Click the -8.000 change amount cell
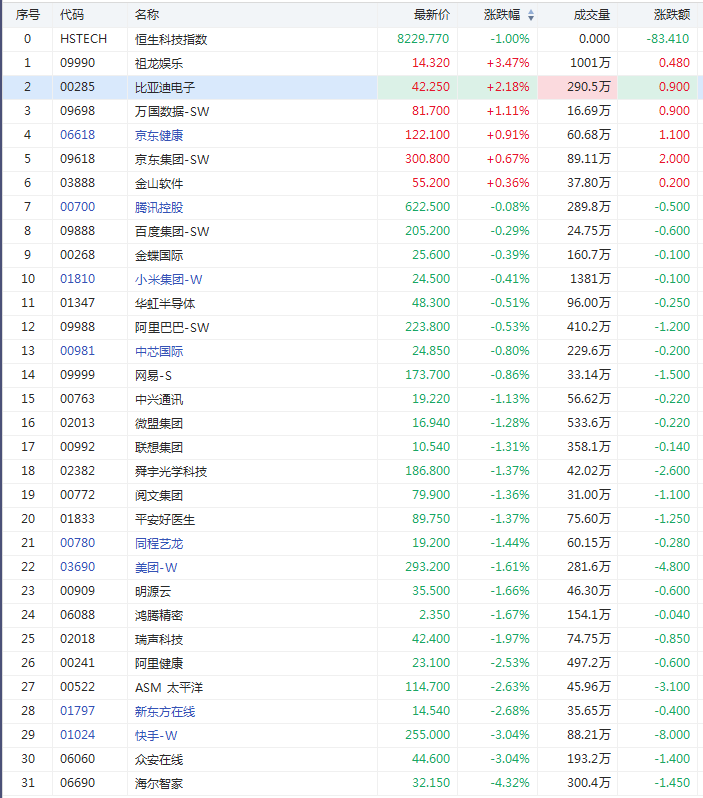 tap(672, 734)
